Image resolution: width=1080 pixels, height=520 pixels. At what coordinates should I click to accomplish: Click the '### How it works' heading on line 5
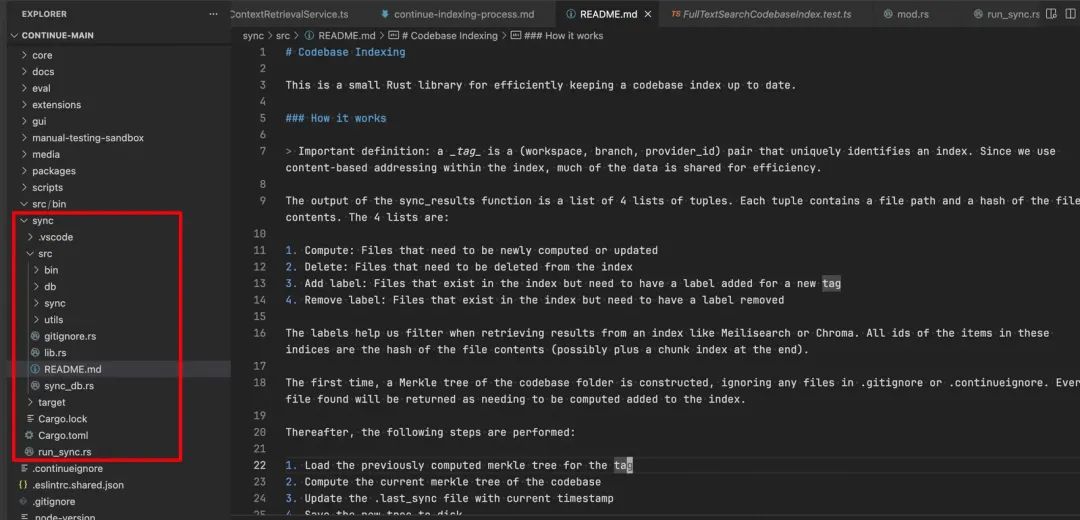tap(335, 118)
